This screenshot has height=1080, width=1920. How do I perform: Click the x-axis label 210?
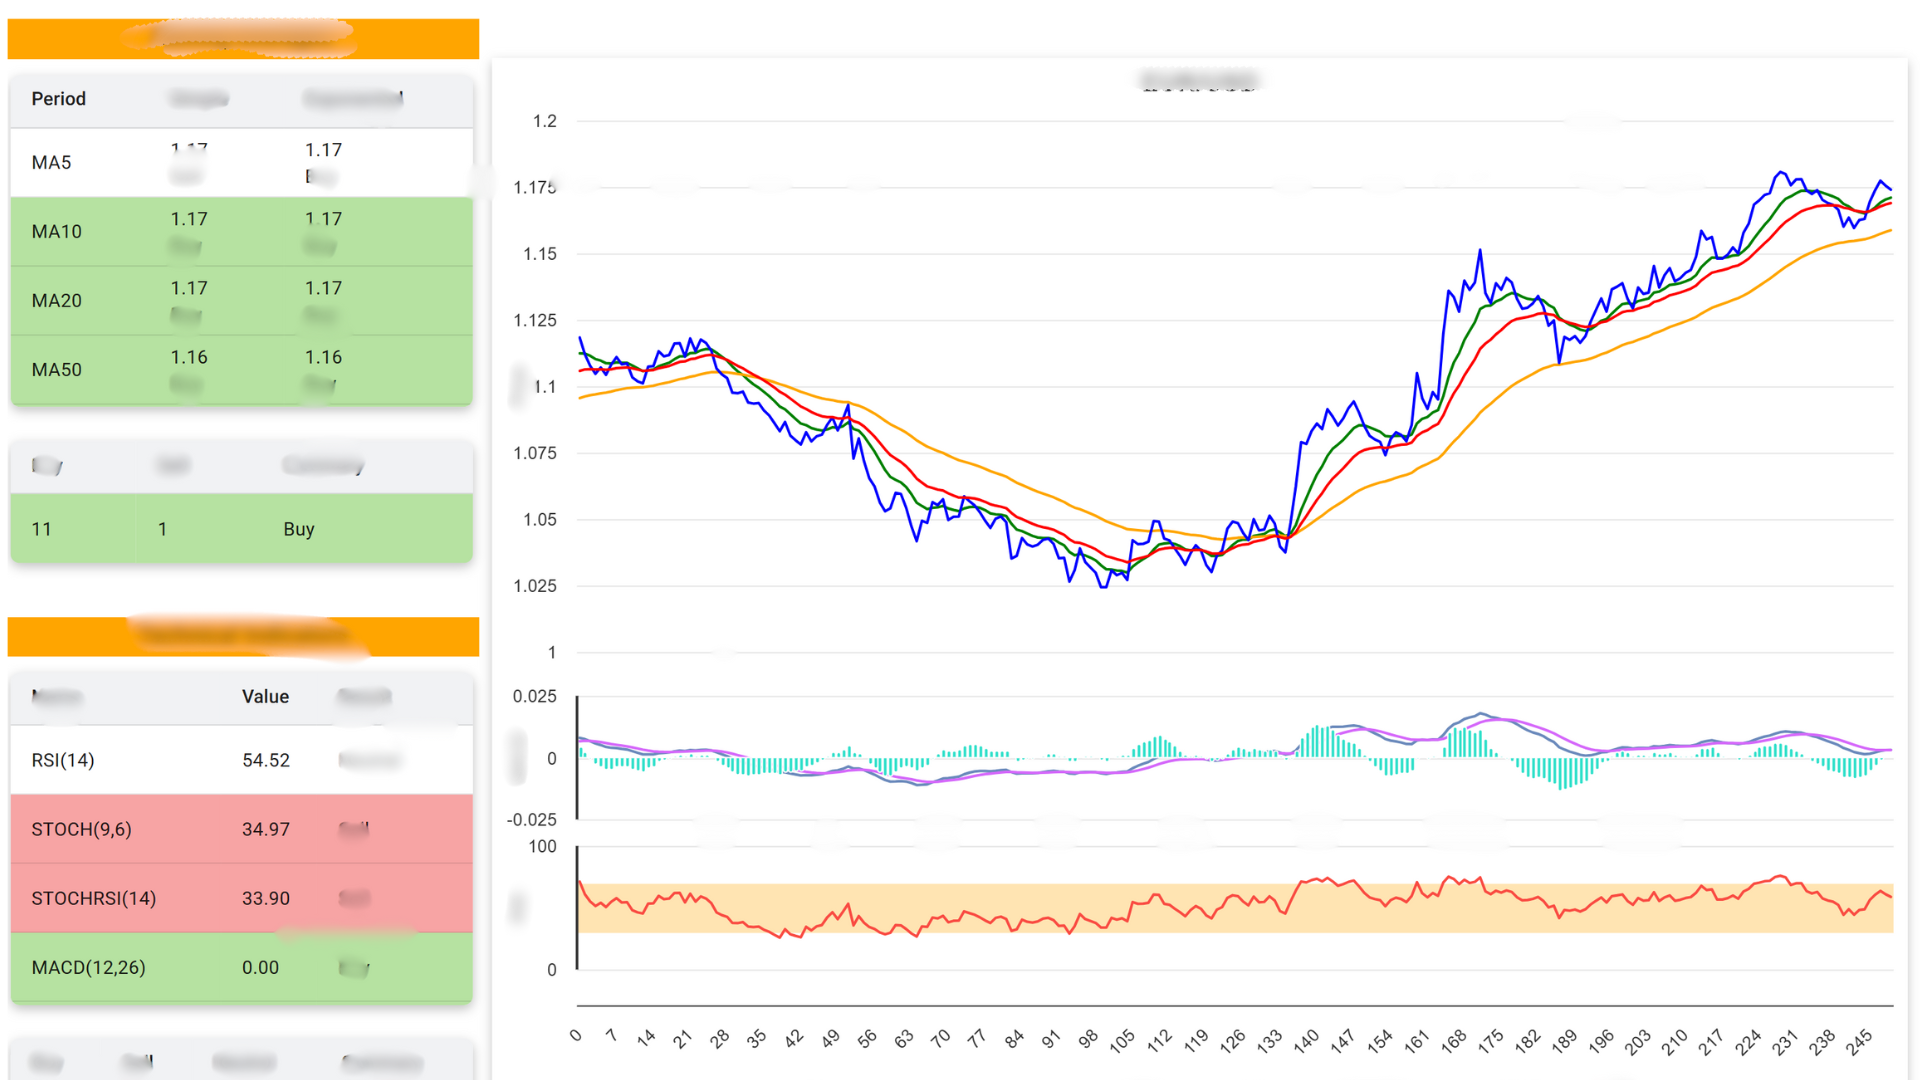(1674, 1041)
